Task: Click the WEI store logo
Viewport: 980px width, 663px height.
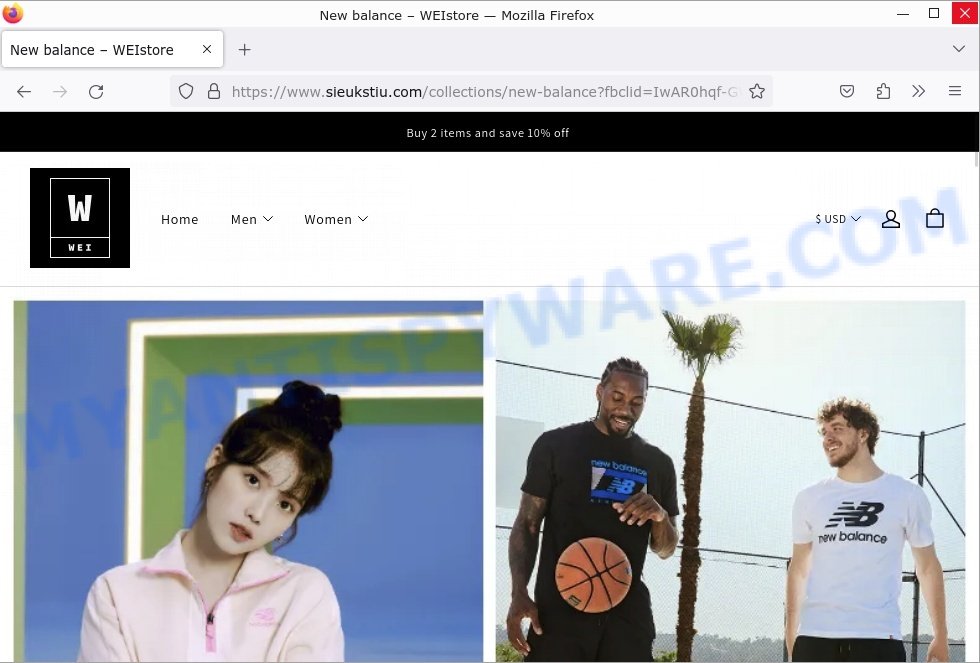Action: pos(80,217)
